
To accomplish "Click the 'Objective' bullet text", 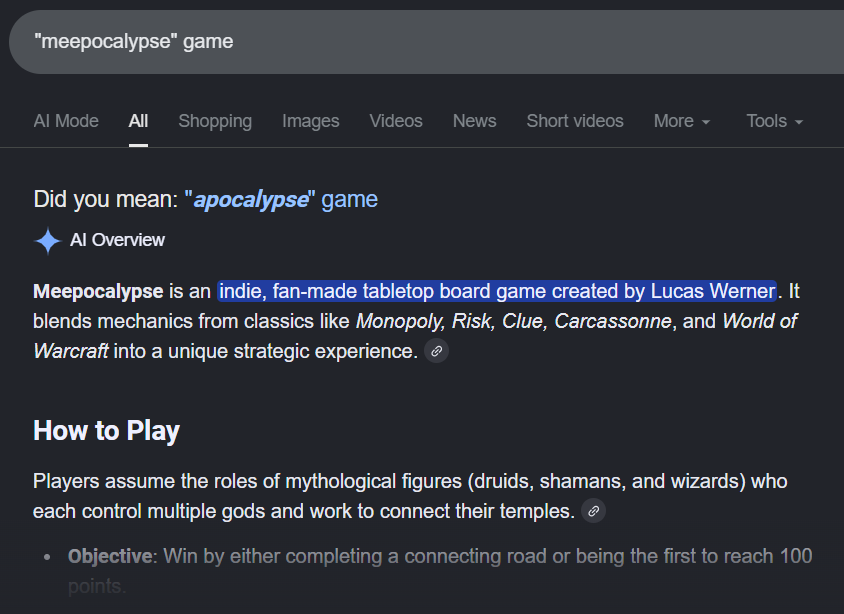I will pyautogui.click(x=110, y=556).
